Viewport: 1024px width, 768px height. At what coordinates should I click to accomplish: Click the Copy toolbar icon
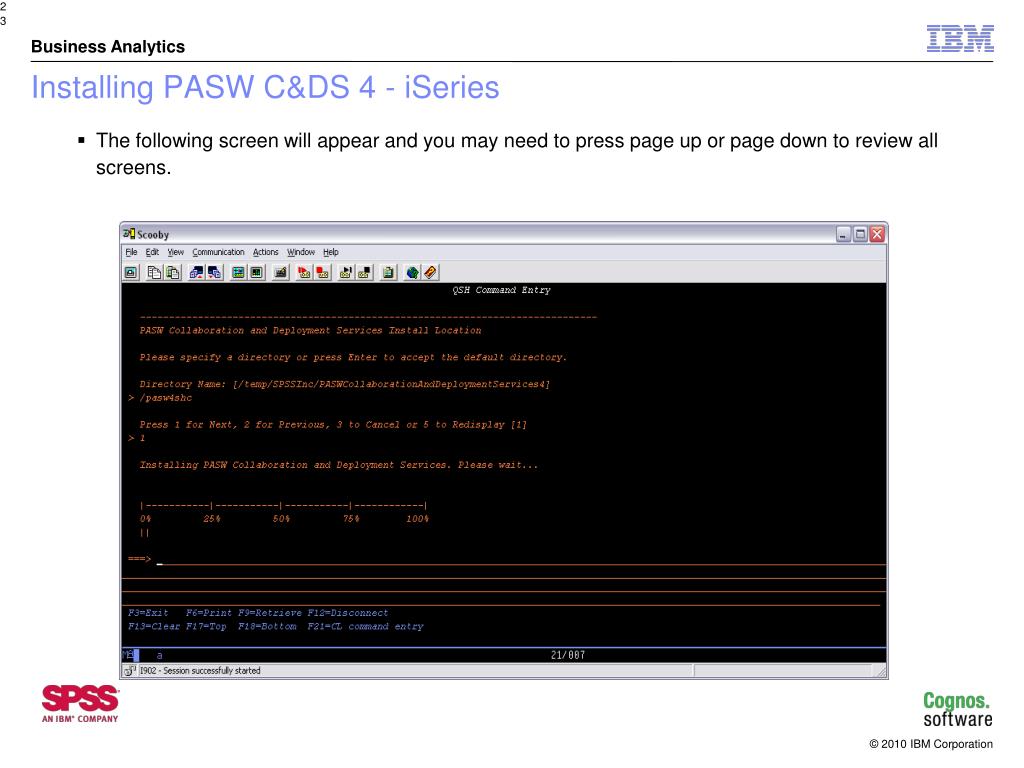(154, 273)
